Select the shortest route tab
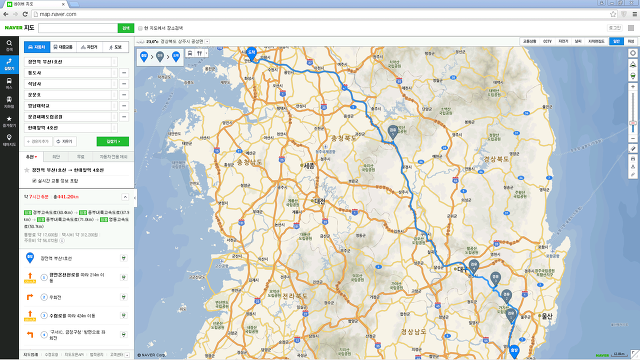This screenshot has width=640, height=360. tap(56, 157)
